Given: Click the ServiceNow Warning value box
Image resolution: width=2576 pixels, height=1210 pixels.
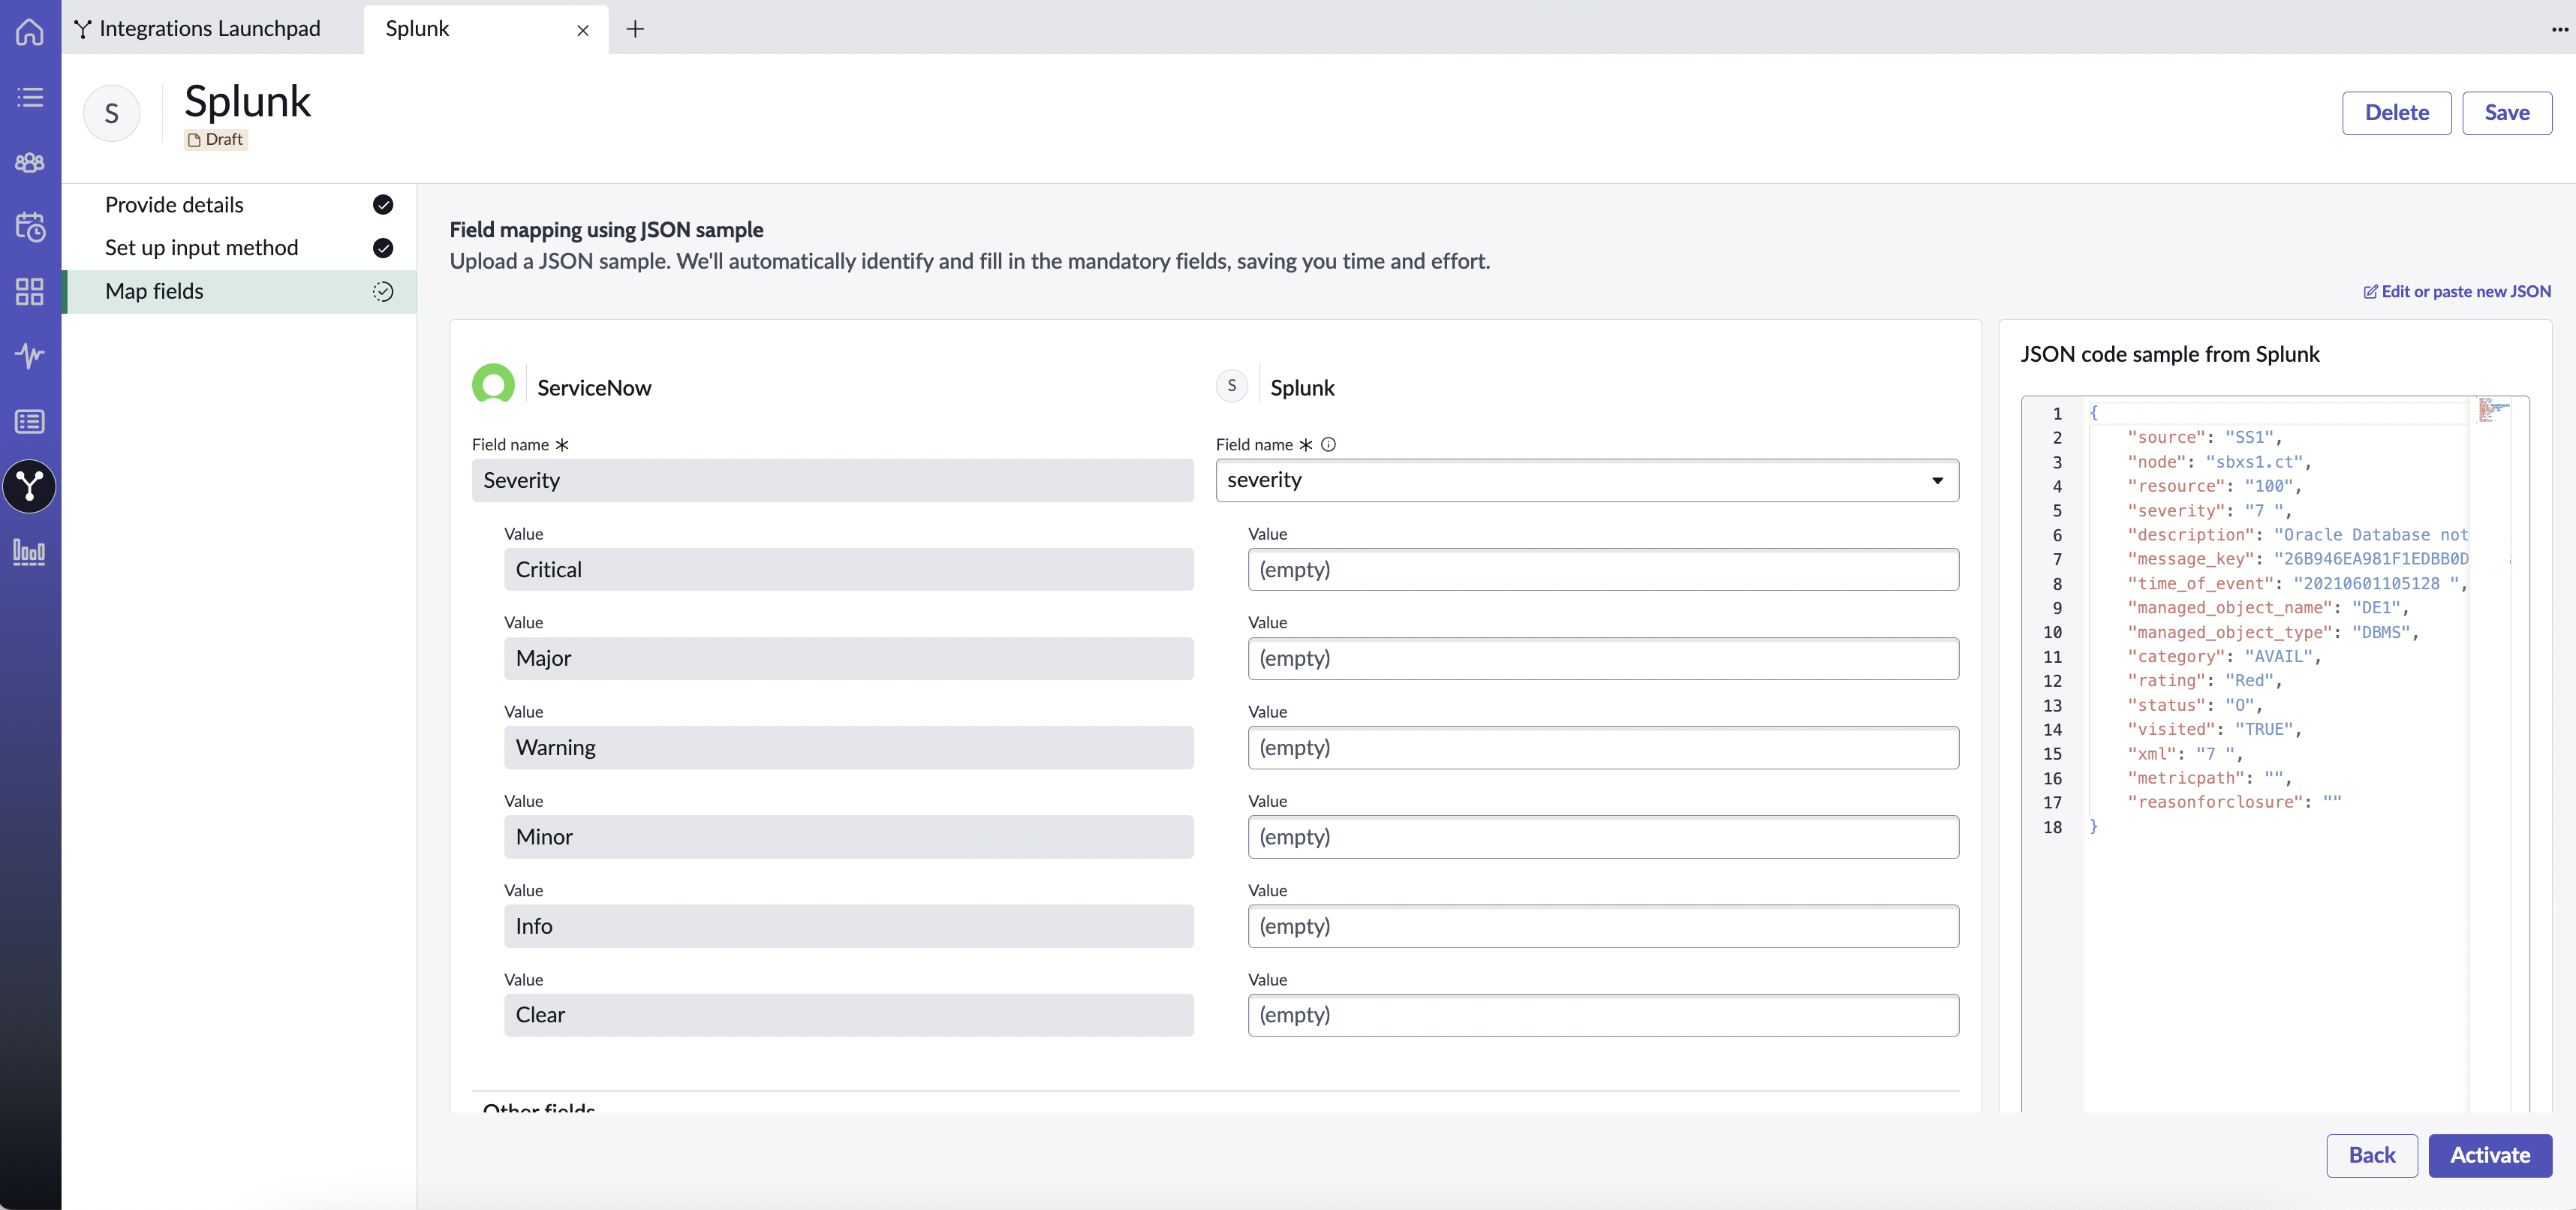Looking at the screenshot, I should tap(848, 748).
